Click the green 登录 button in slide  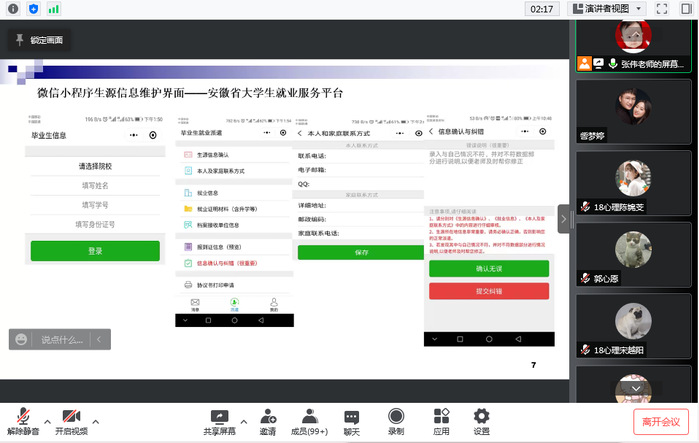coord(95,251)
